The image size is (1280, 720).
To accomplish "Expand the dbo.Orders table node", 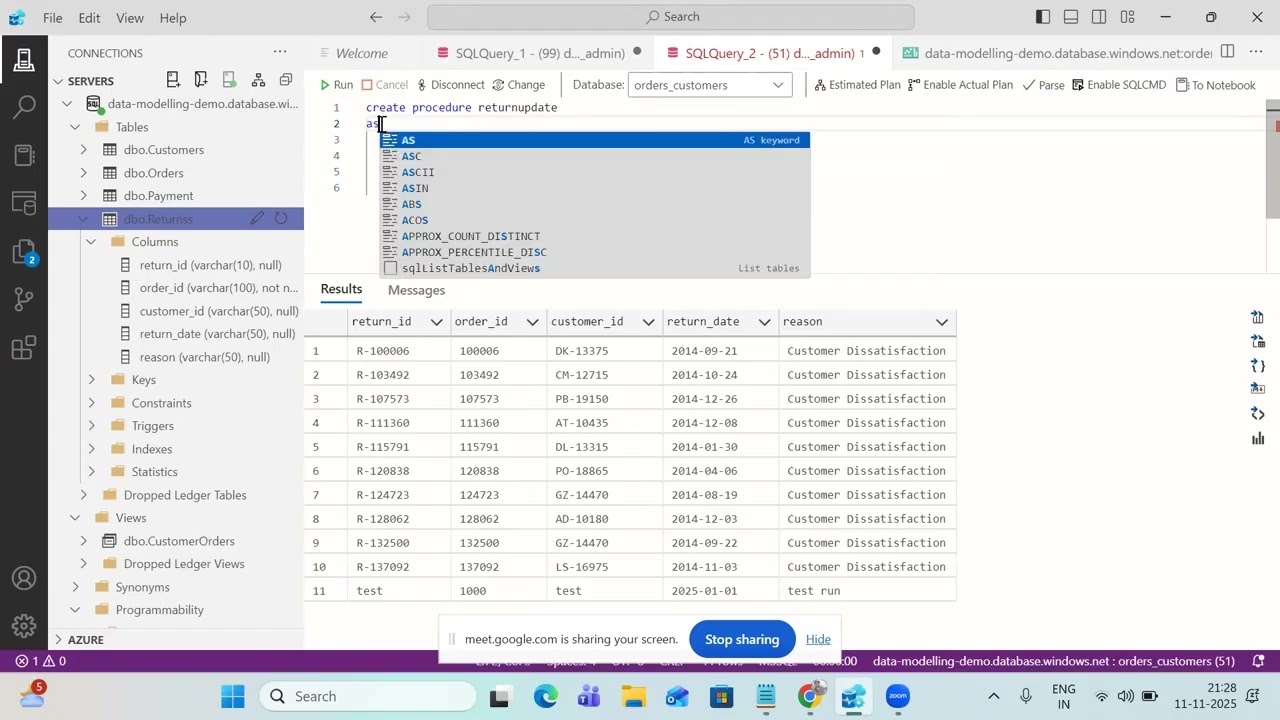I will (83, 173).
